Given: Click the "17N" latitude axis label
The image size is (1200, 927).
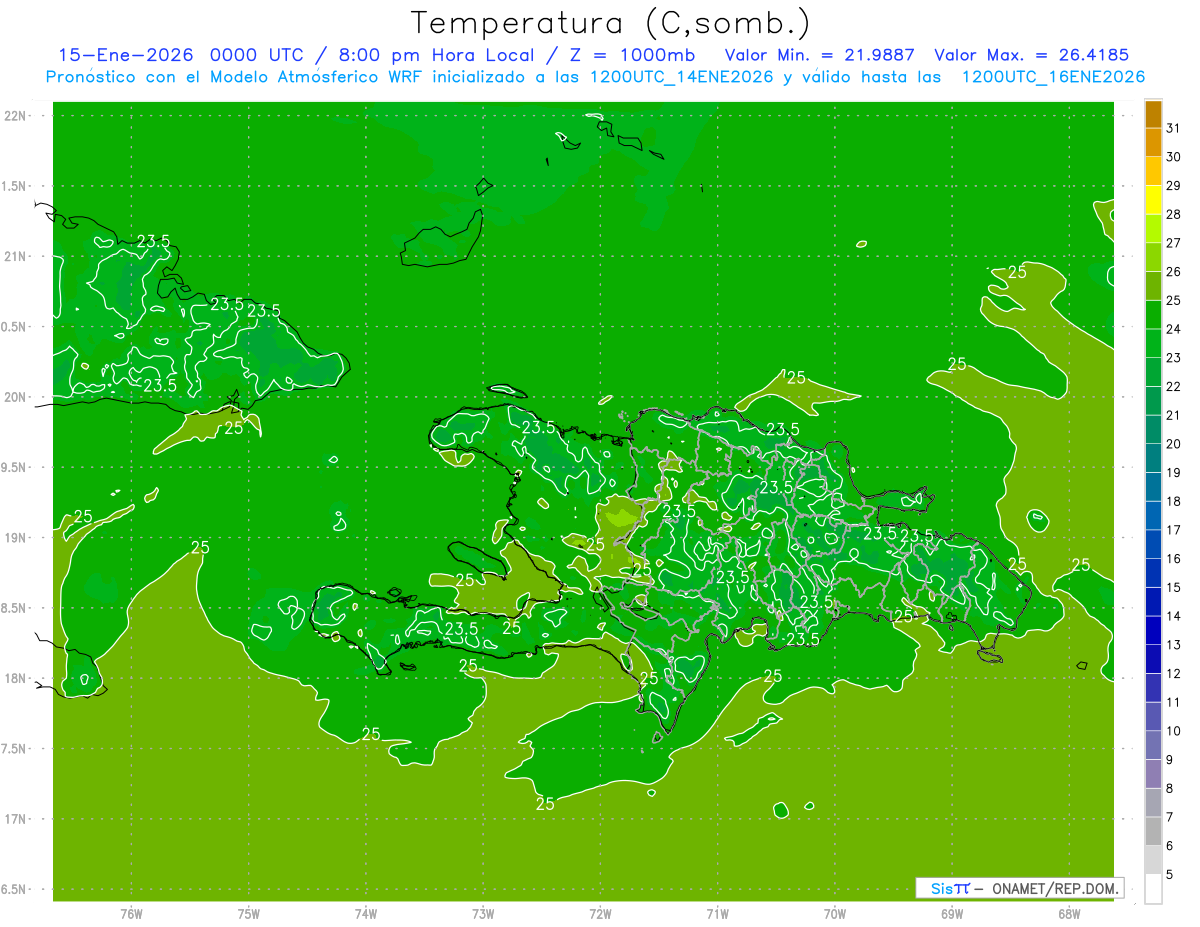Looking at the screenshot, I should pyautogui.click(x=17, y=819).
